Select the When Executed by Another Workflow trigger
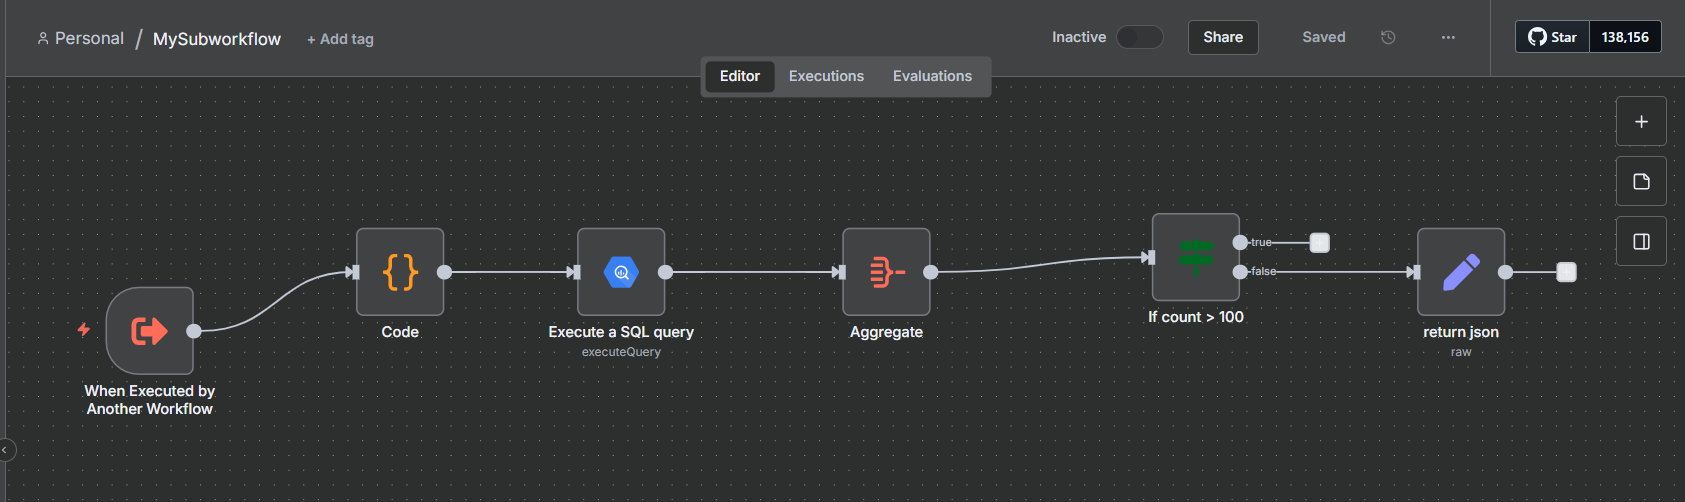Viewport: 1685px width, 502px height. click(x=150, y=331)
